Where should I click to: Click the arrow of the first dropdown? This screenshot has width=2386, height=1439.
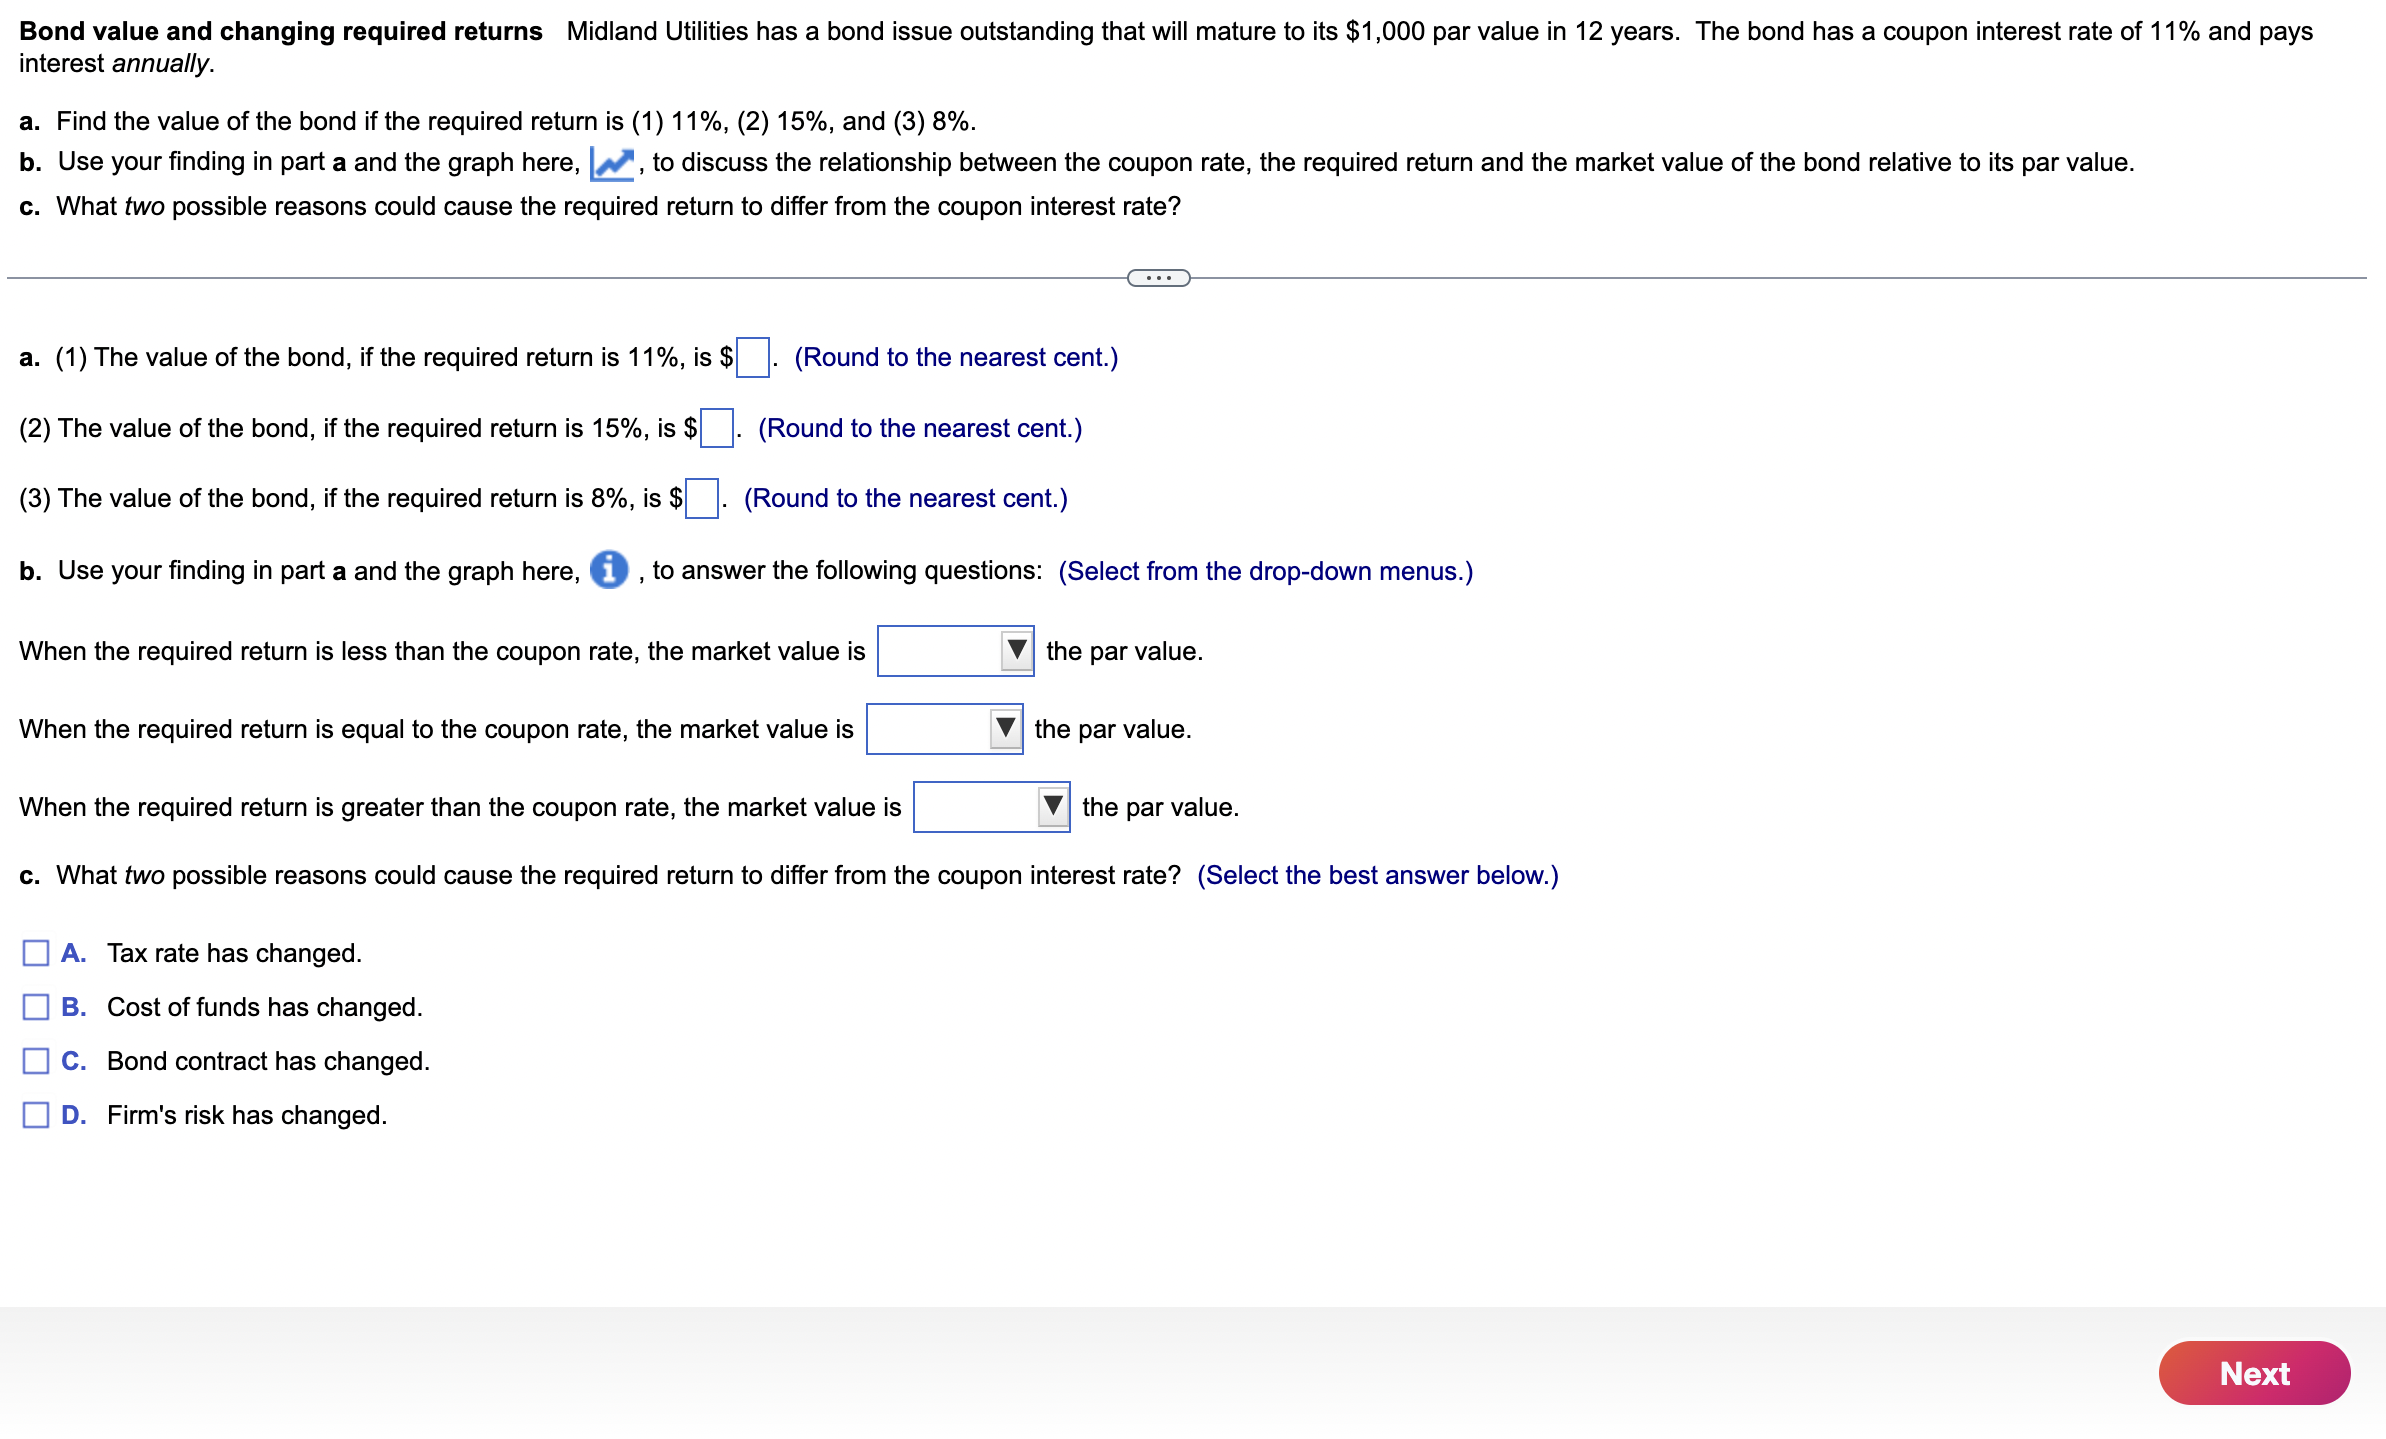pos(1017,651)
